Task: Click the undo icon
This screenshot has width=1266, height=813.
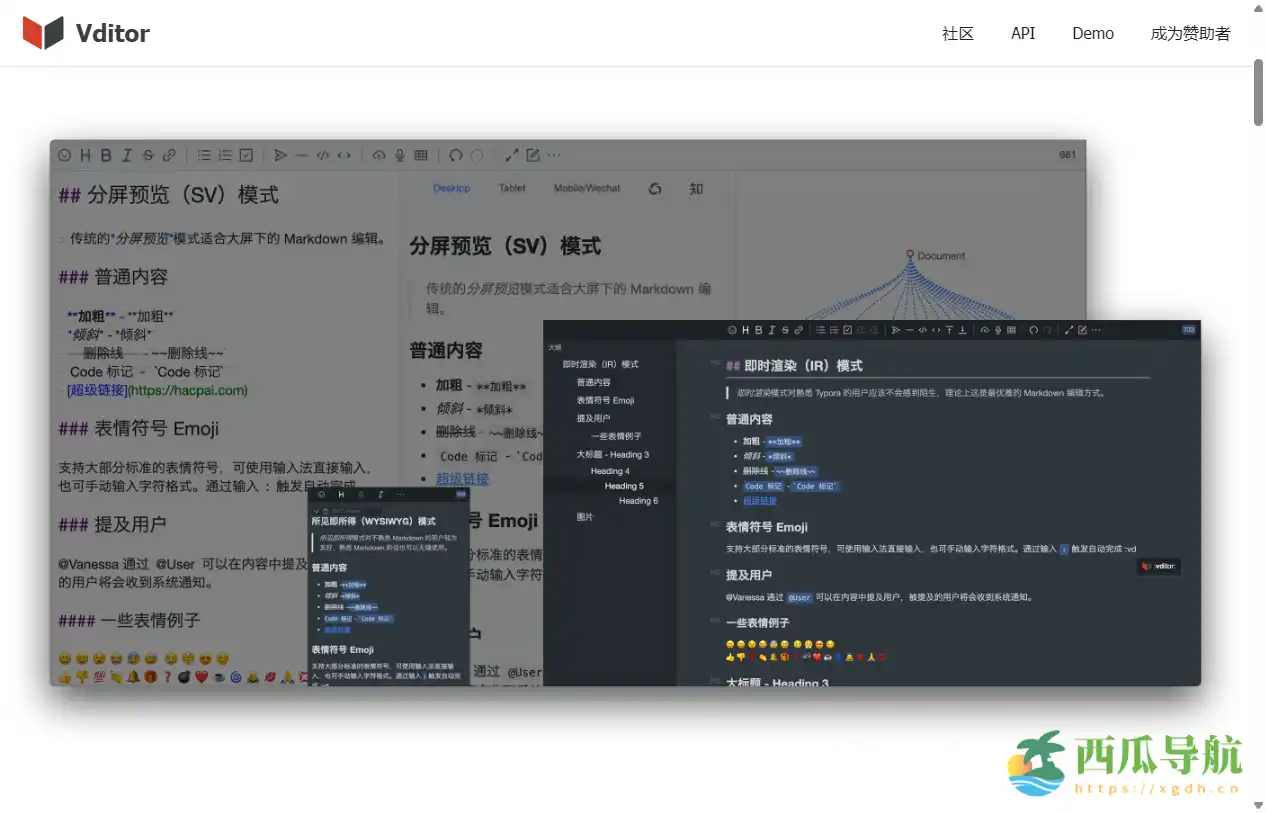Action: [456, 155]
